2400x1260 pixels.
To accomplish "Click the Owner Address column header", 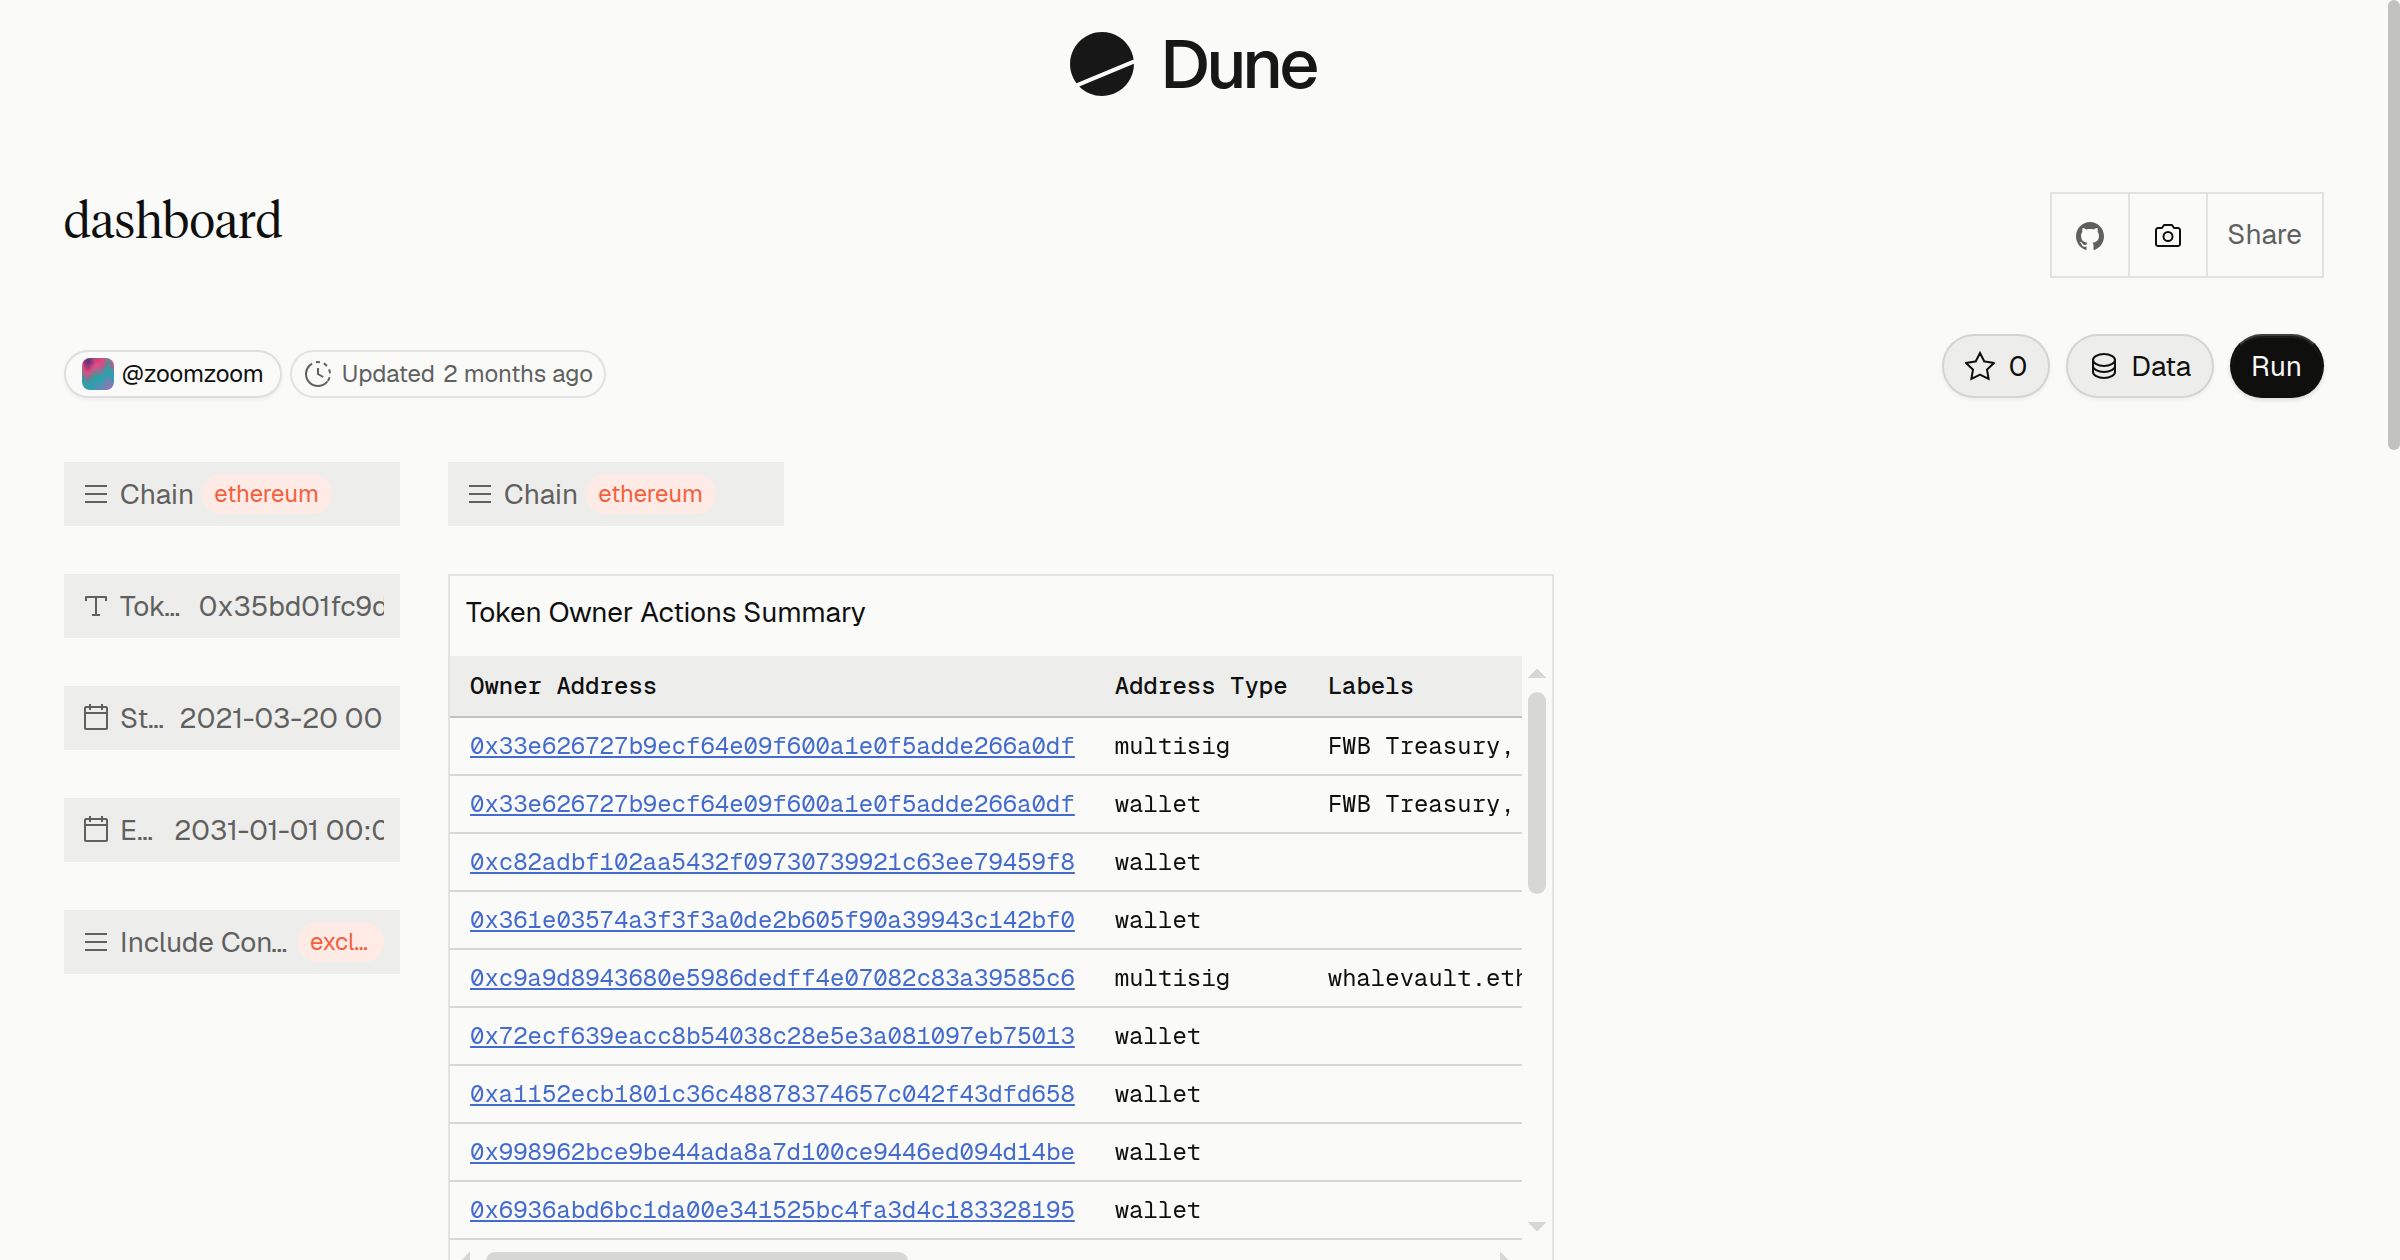I will 563,686.
